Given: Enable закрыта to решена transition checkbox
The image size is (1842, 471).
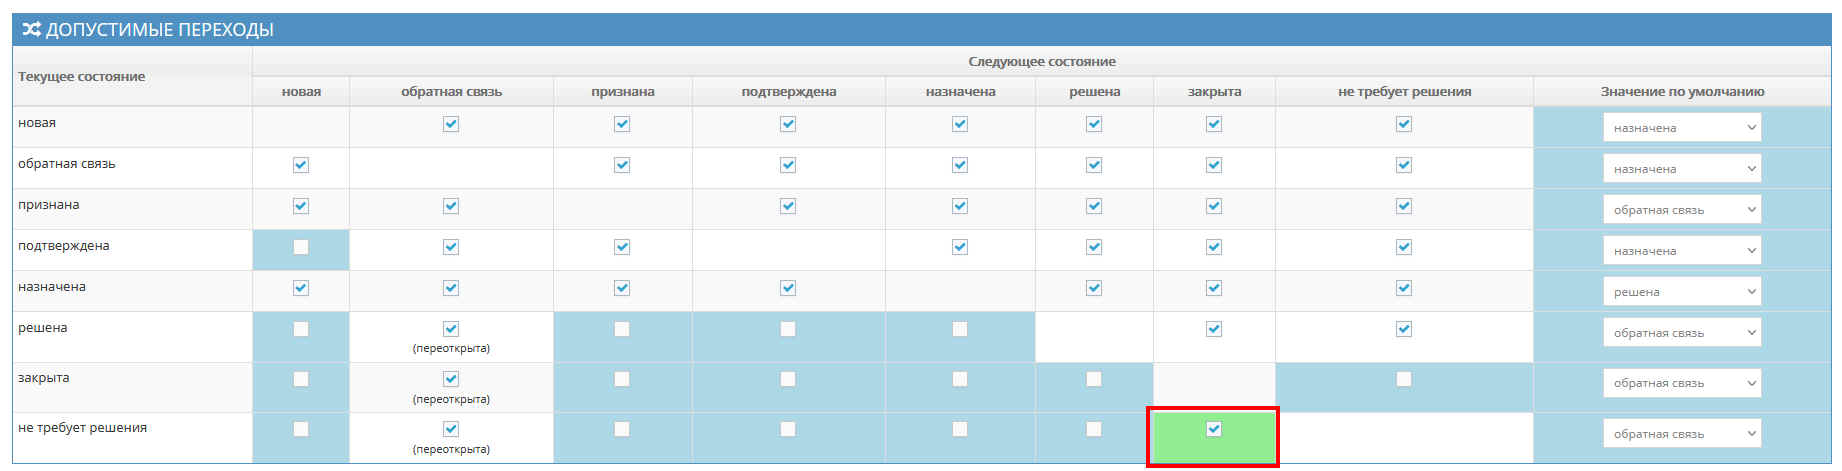Looking at the screenshot, I should coord(1094,379).
